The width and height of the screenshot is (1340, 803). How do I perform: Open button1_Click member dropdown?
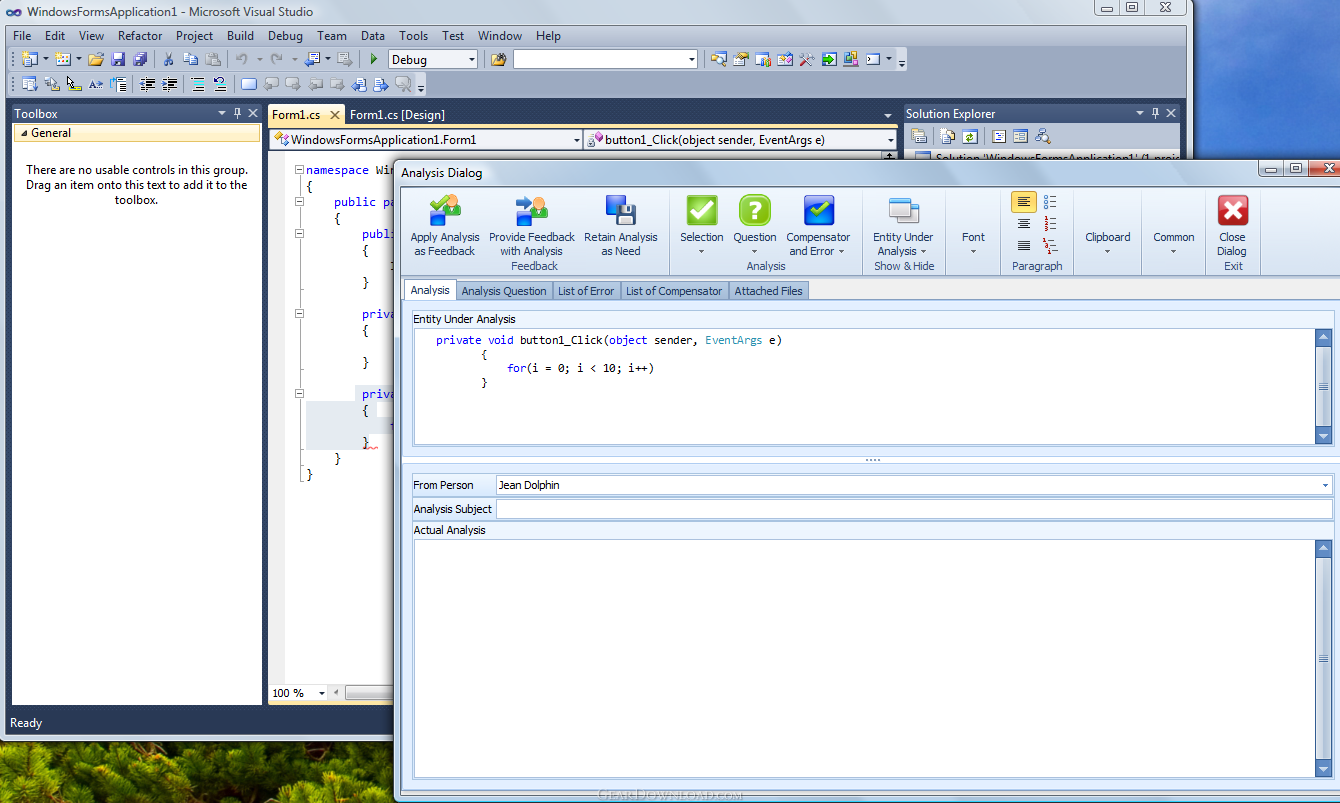[x=890, y=140]
